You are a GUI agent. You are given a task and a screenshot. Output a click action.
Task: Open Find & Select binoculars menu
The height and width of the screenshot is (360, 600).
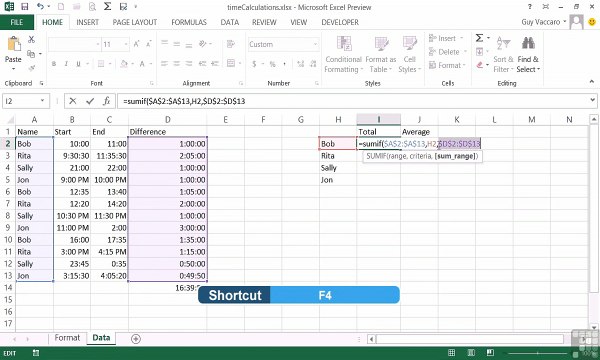pyautogui.click(x=528, y=54)
